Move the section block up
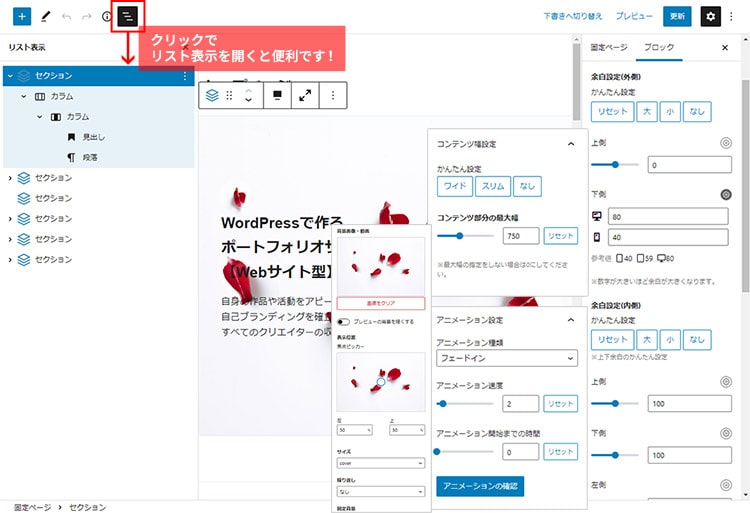 pos(248,91)
